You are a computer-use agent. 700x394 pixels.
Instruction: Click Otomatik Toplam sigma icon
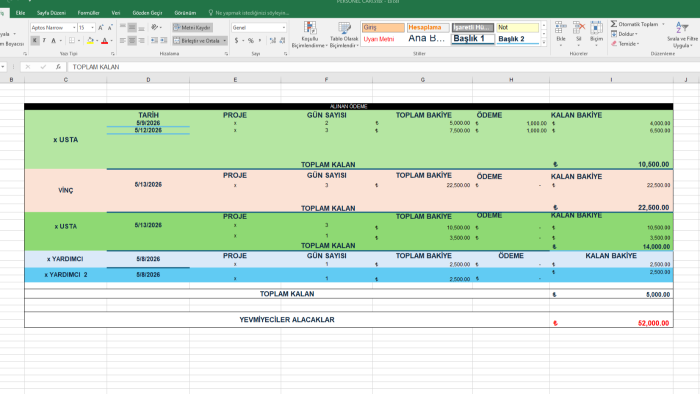(614, 24)
